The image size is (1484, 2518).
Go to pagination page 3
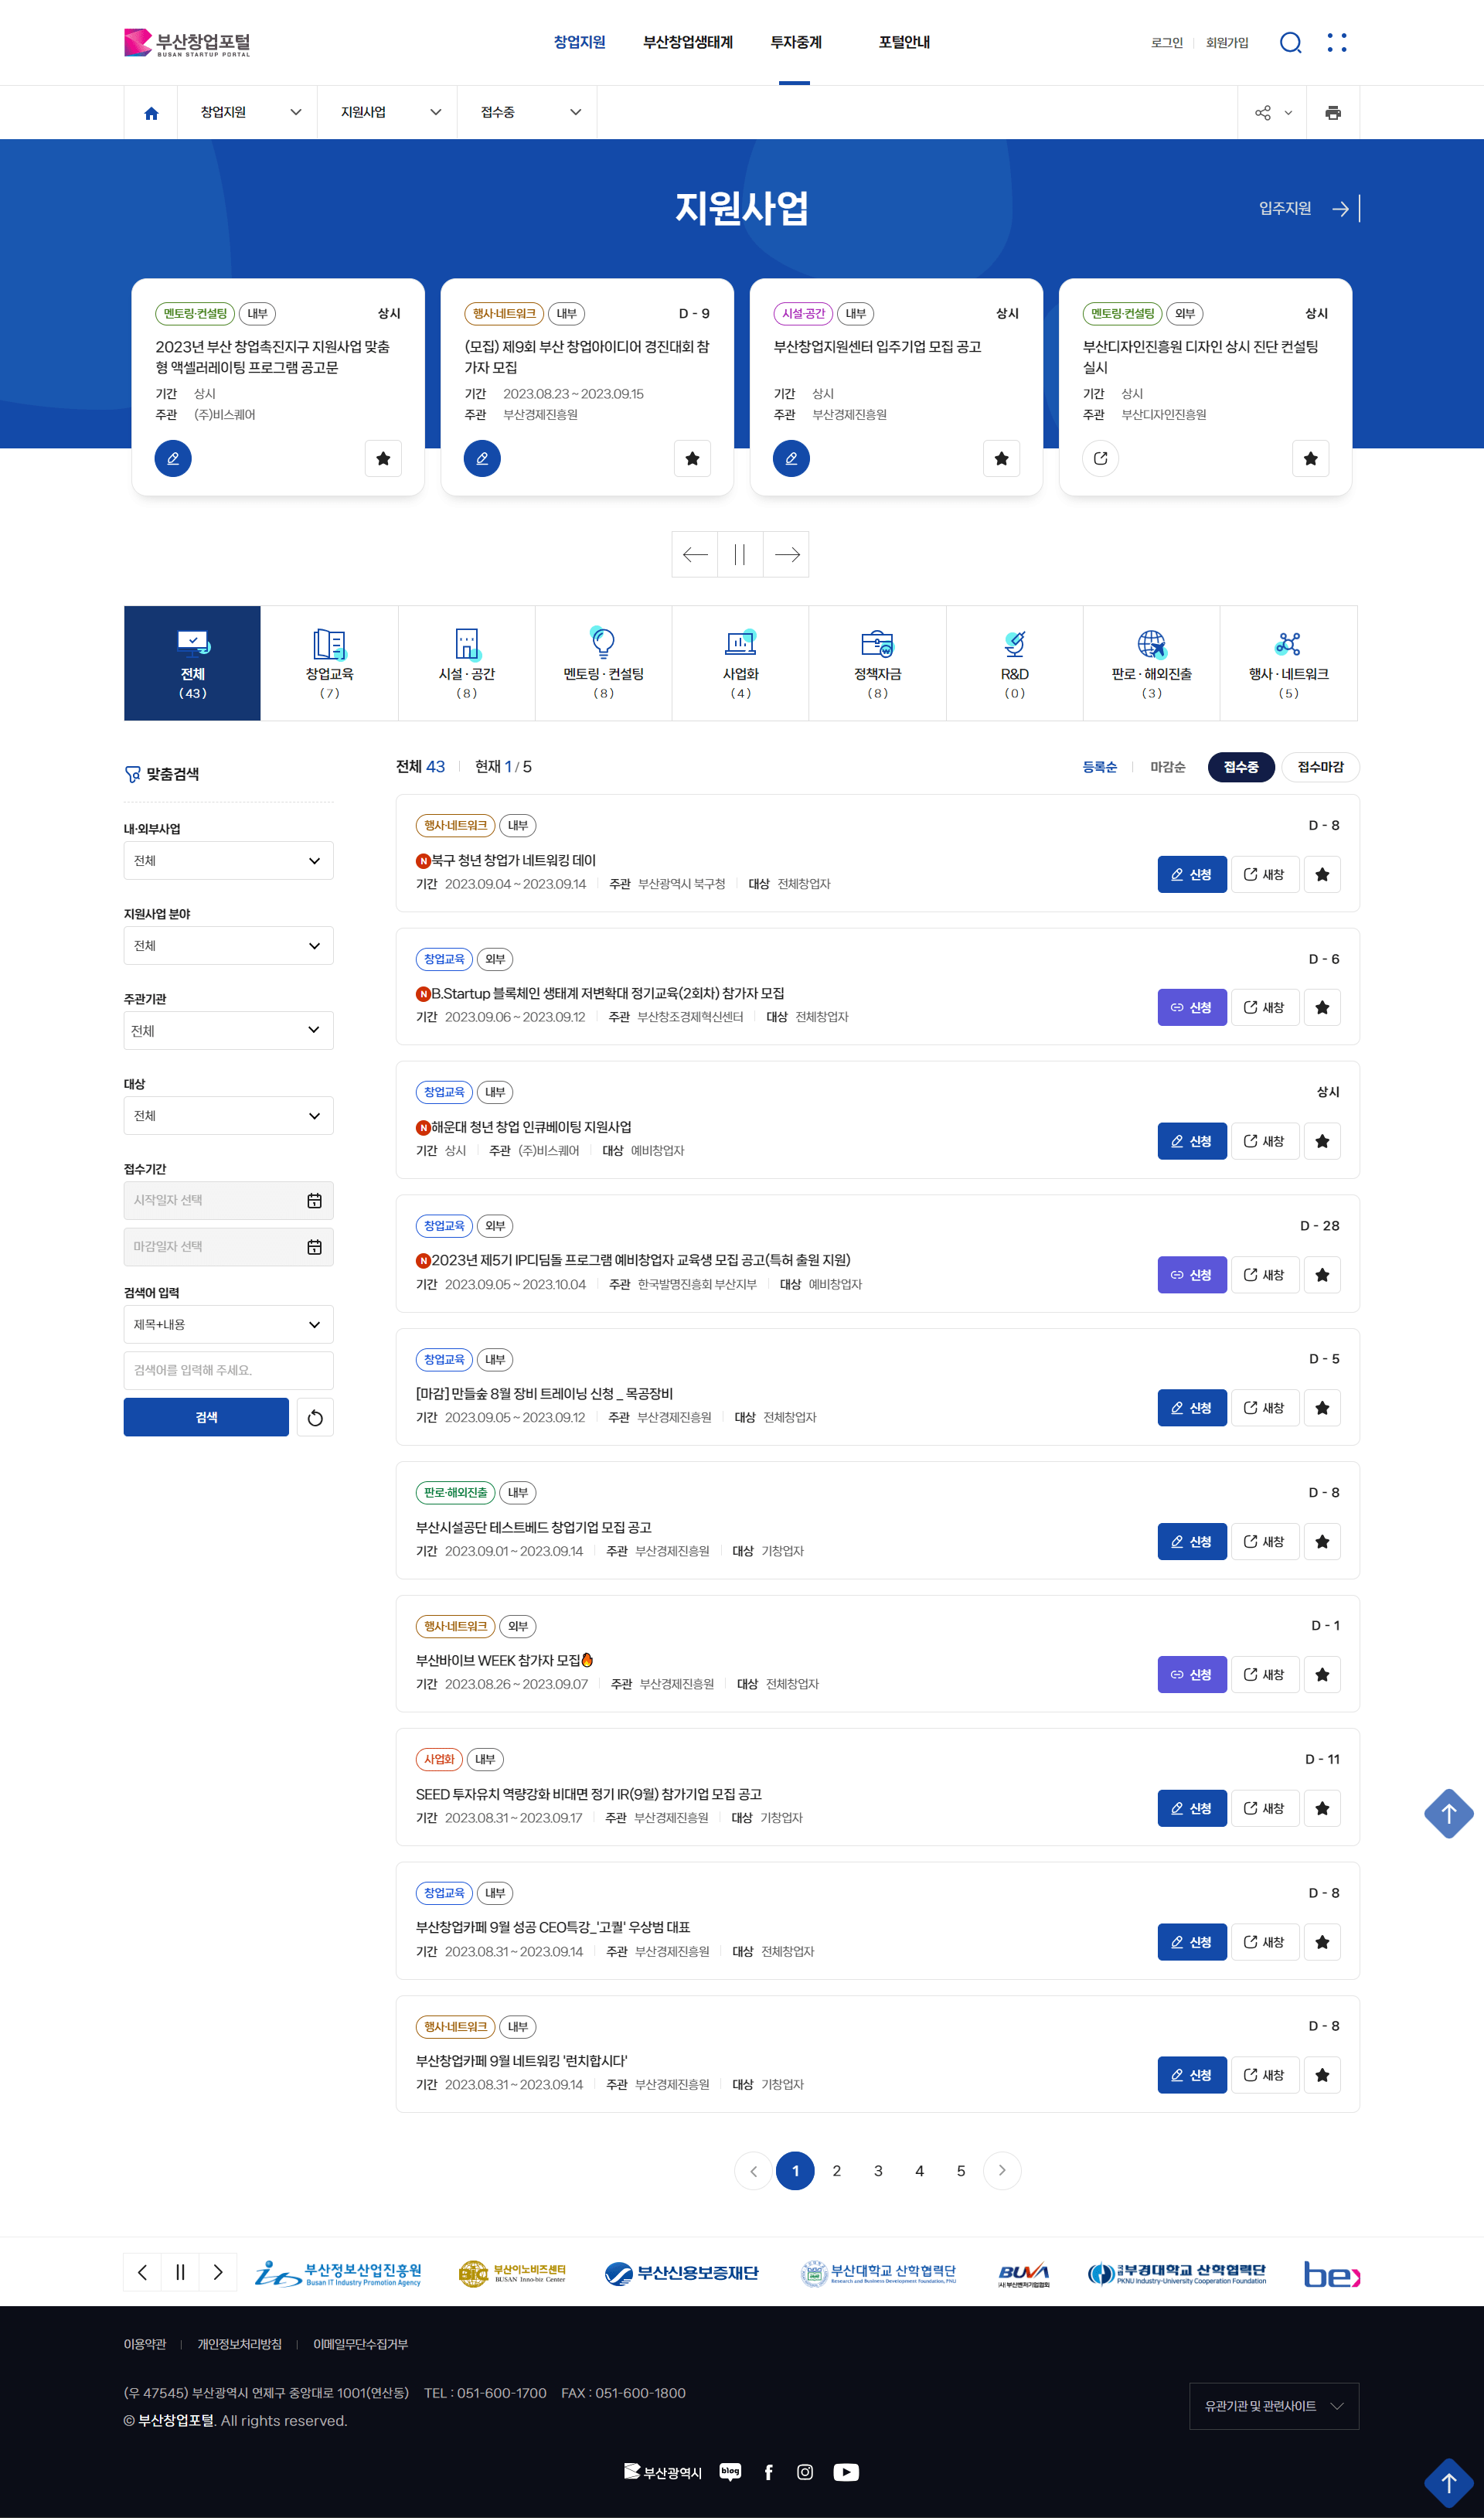[x=878, y=2170]
